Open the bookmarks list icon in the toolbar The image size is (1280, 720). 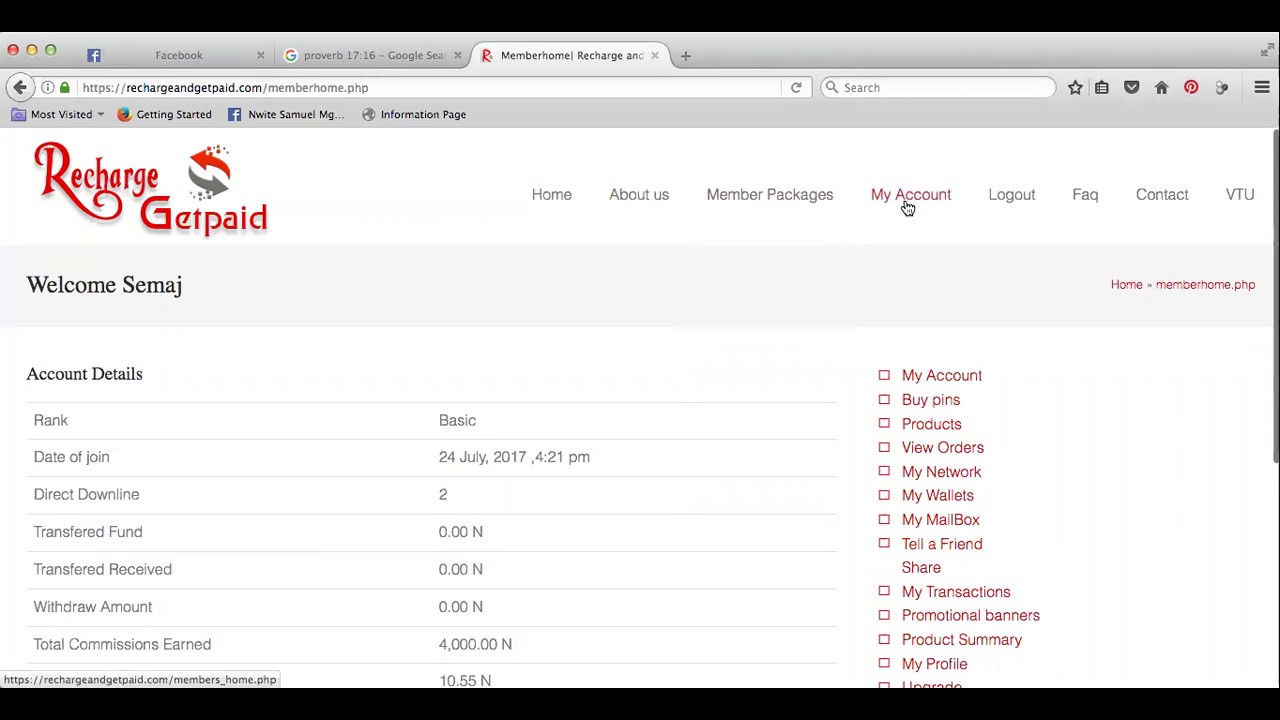[x=1102, y=87]
